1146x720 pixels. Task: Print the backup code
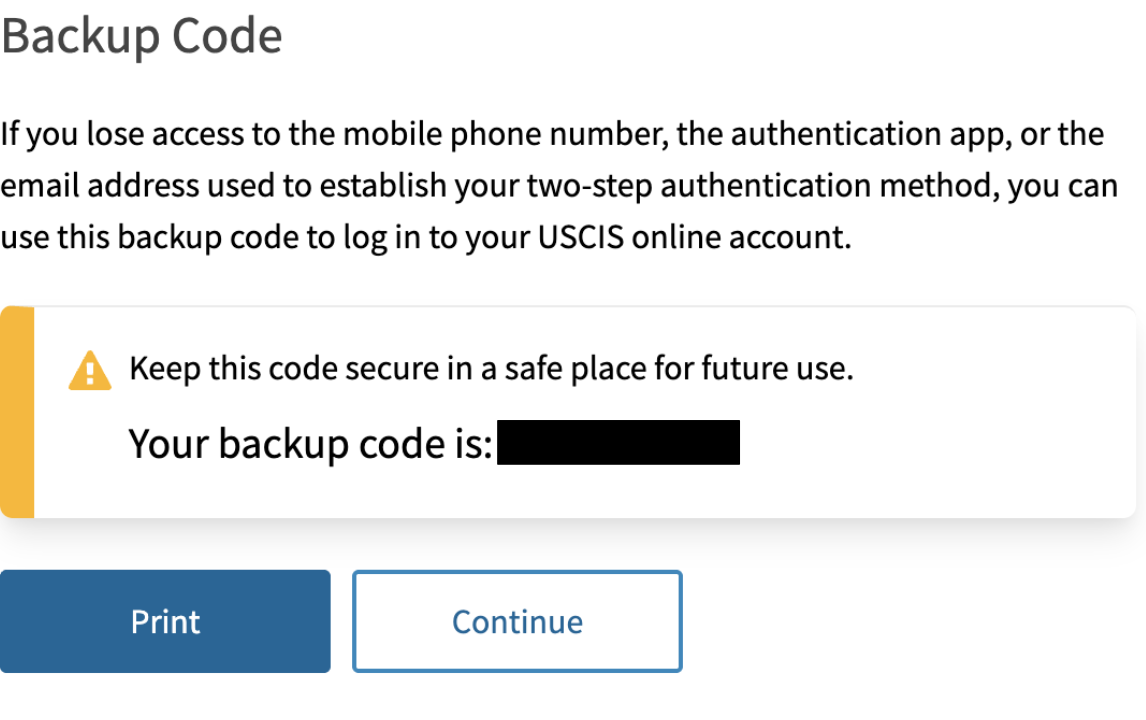(165, 621)
